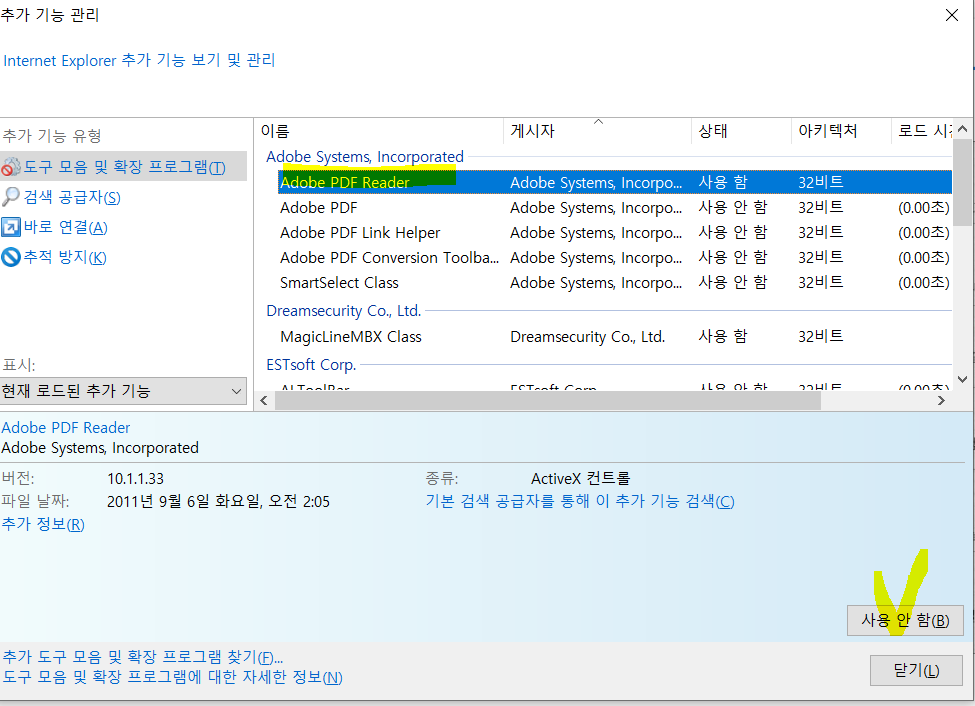
Task: Select the Adobe PDF add-on row
Action: (614, 207)
